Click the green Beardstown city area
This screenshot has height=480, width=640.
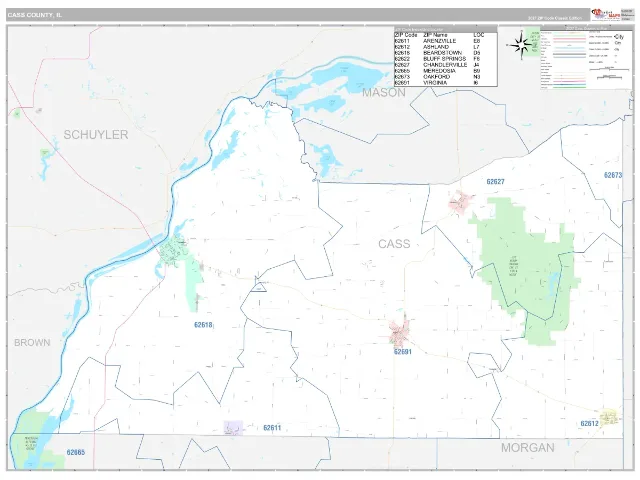click(173, 250)
